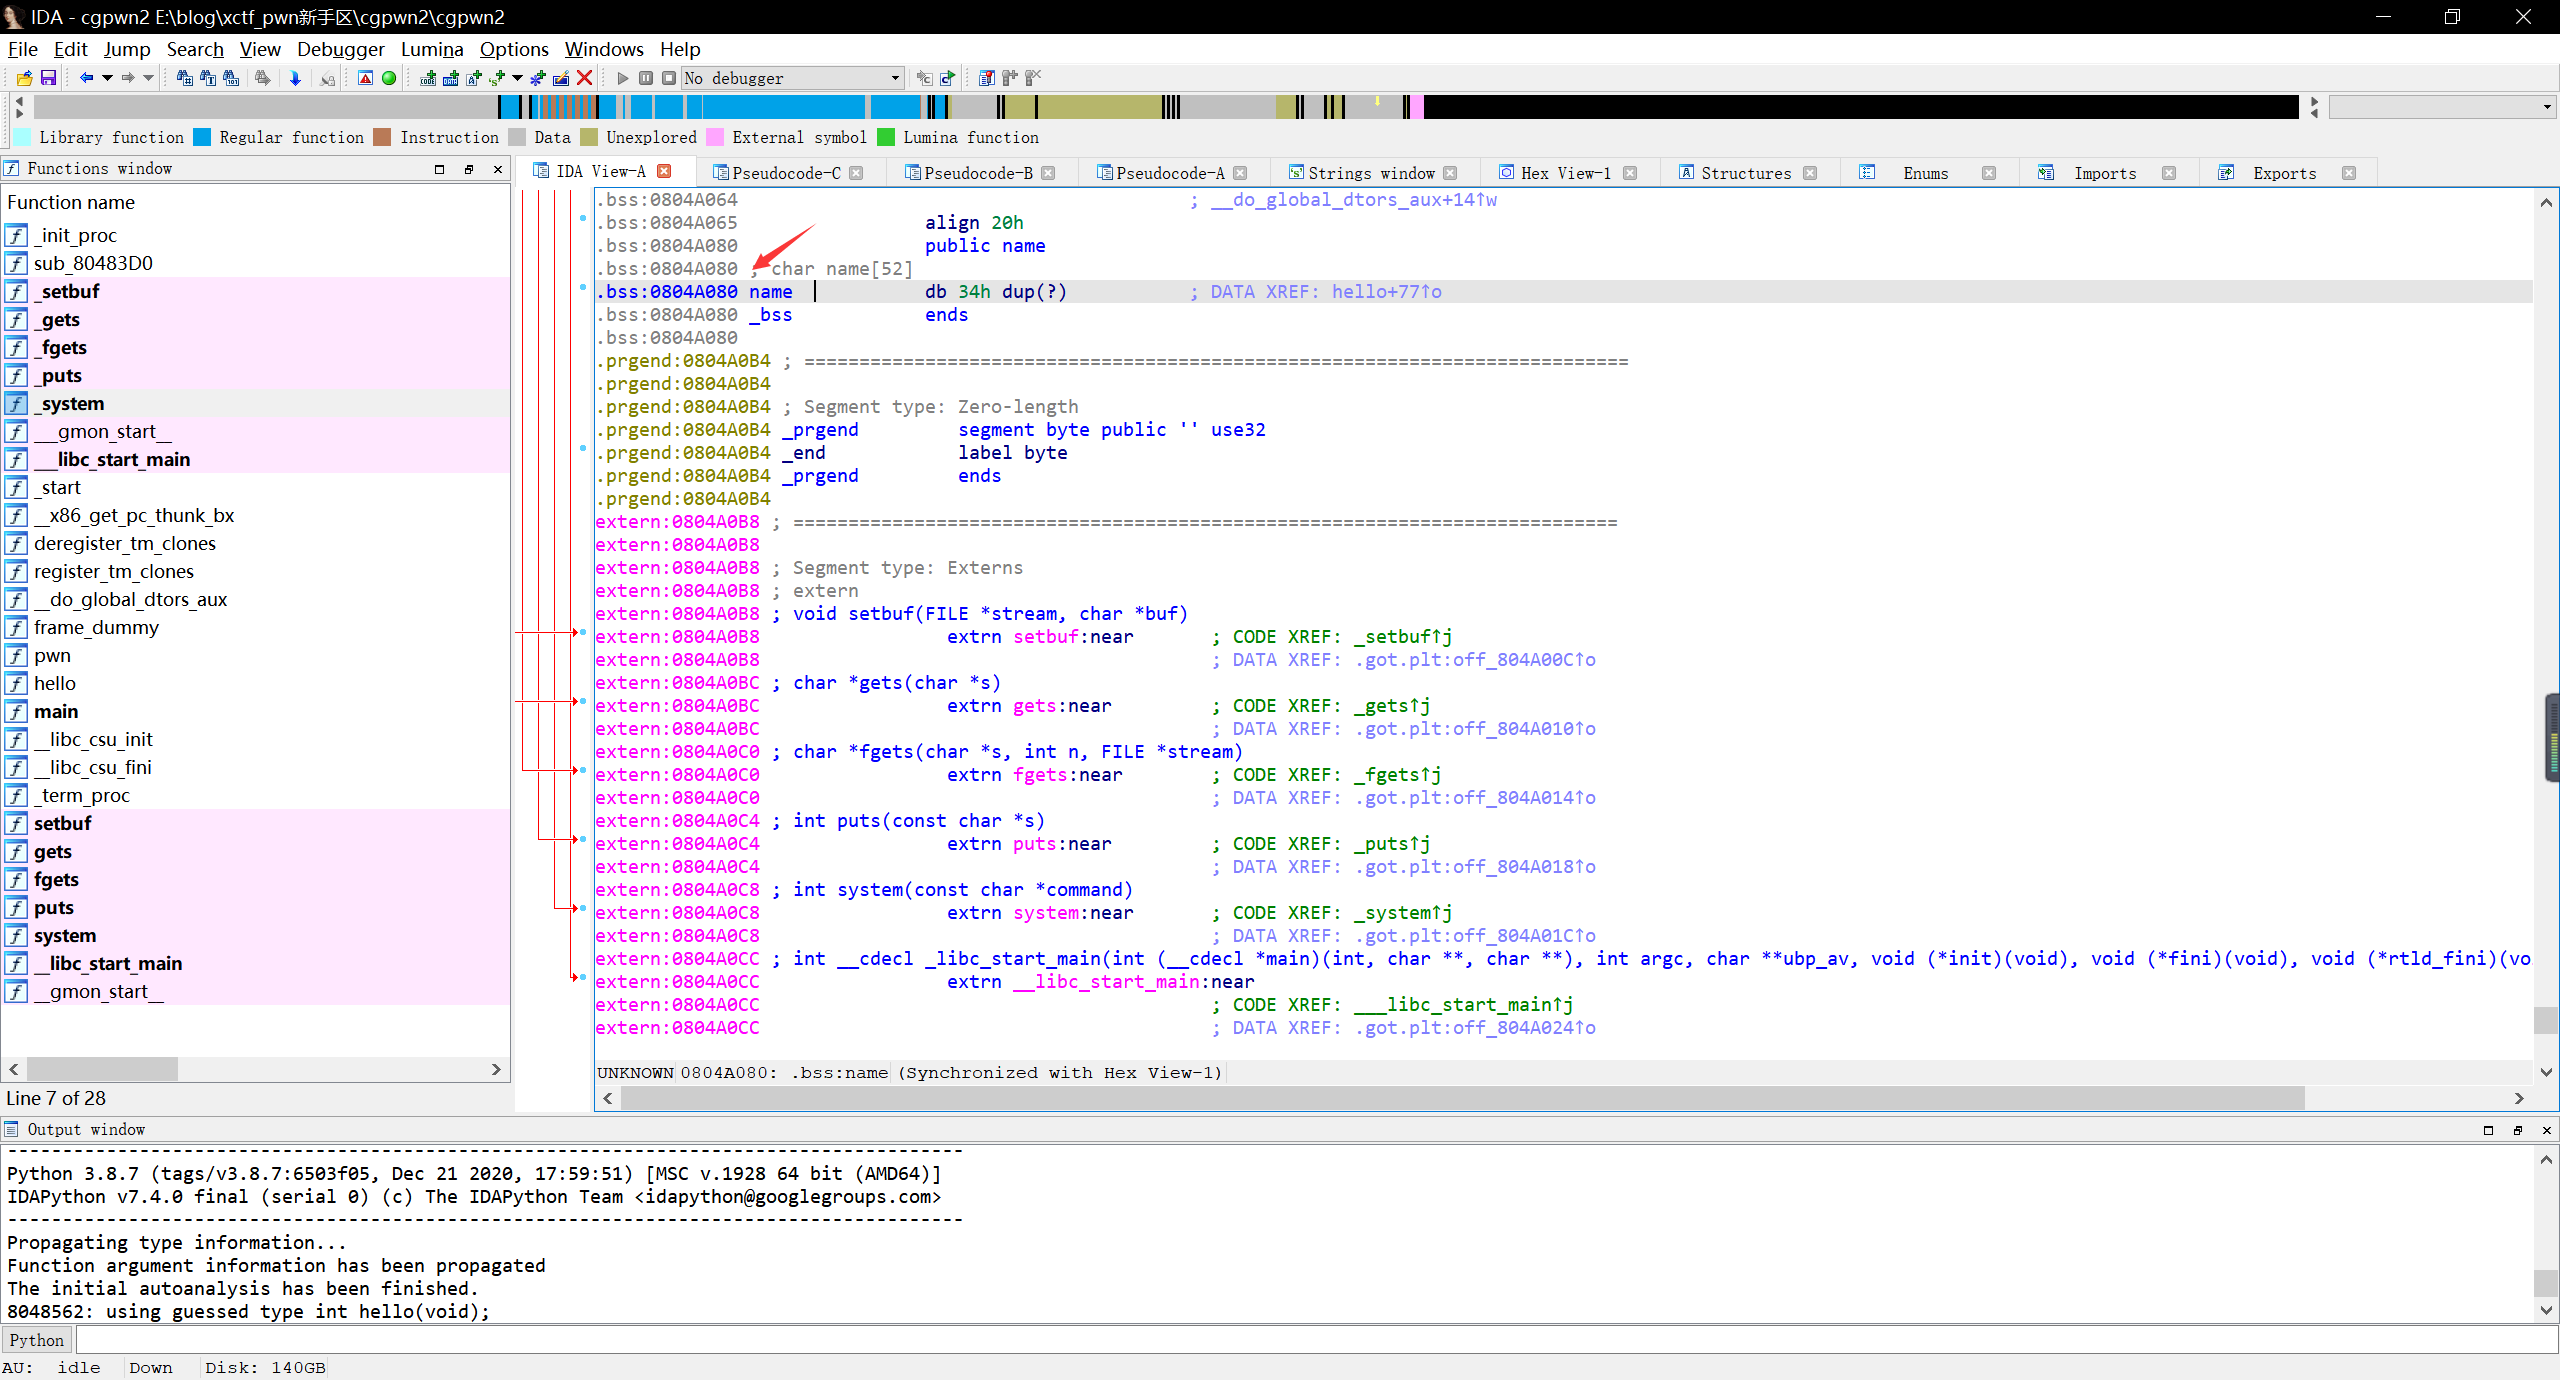2560x1380 pixels.
Task: Jump back with the blue left arrow
Action: point(86,78)
